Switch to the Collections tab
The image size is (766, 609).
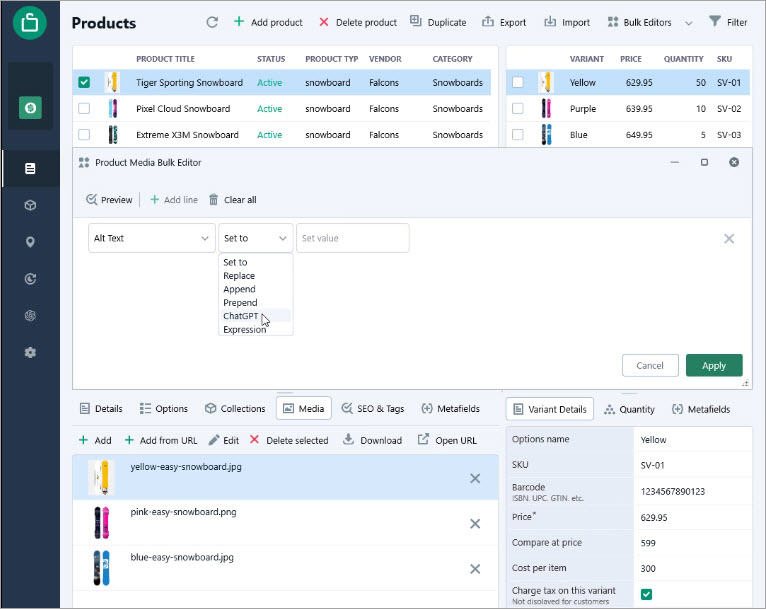pyautogui.click(x=235, y=408)
